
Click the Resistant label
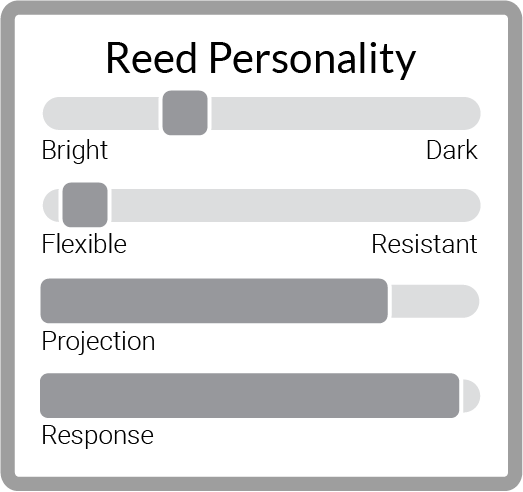point(424,244)
